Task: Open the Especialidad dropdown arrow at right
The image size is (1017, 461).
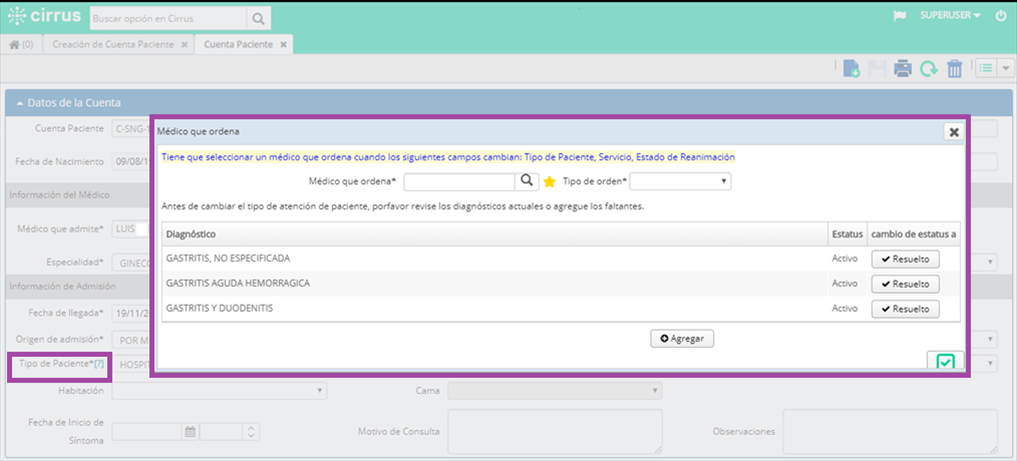Action: [990, 262]
